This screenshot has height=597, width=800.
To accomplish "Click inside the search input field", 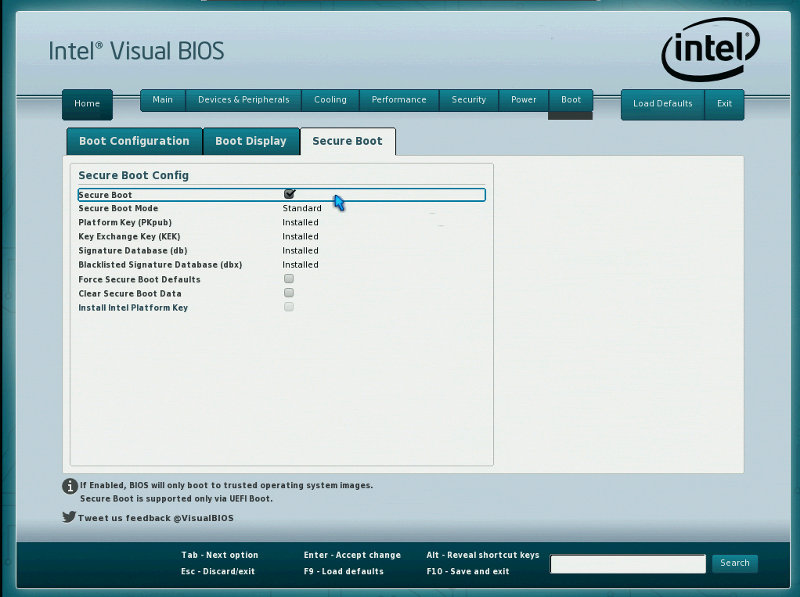I will pos(627,563).
